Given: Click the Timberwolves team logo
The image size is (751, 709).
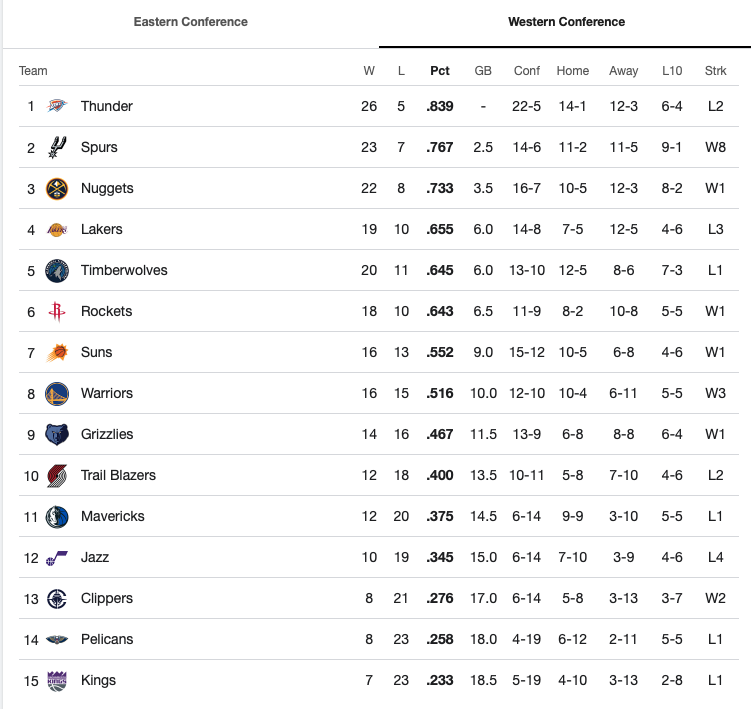Looking at the screenshot, I should [x=57, y=270].
